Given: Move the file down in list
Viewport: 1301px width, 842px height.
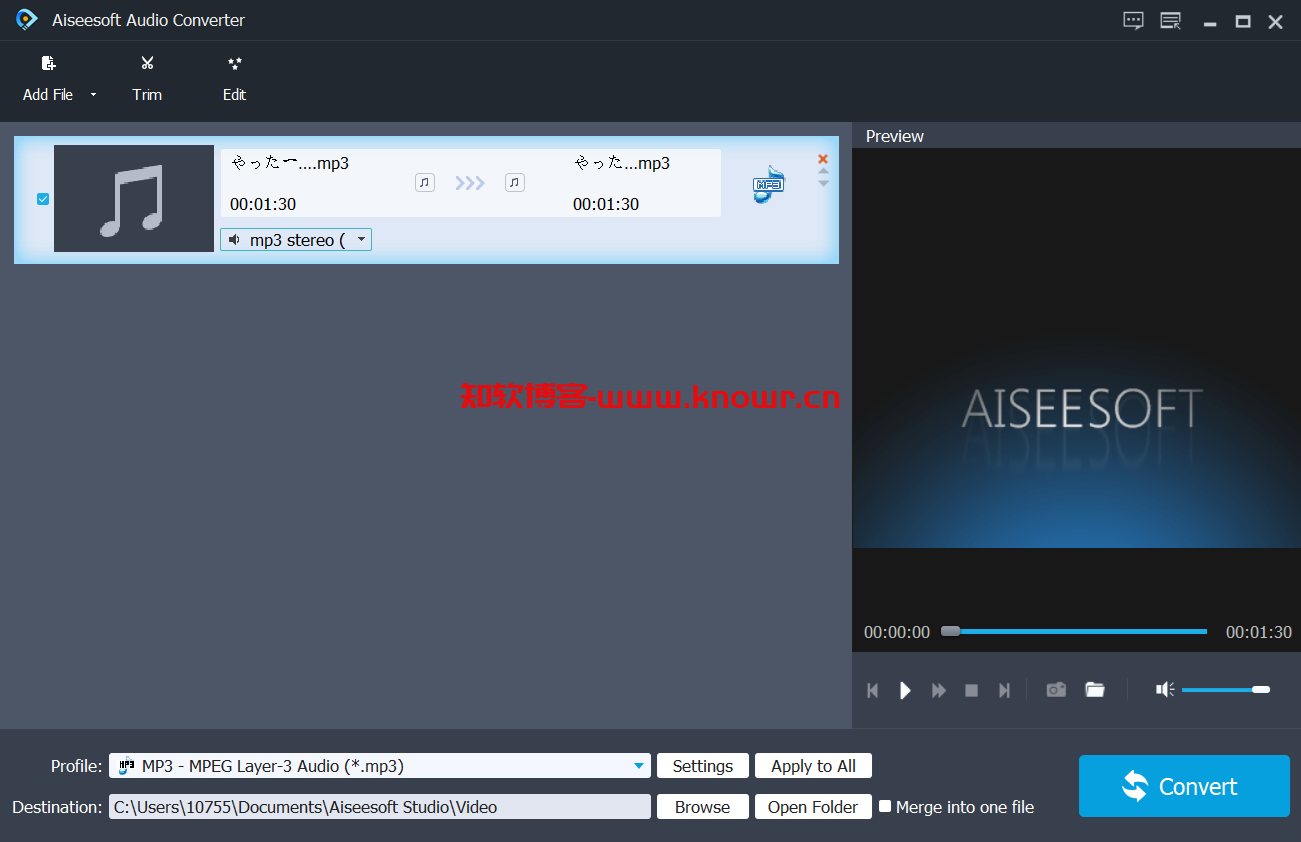Looking at the screenshot, I should tap(823, 183).
